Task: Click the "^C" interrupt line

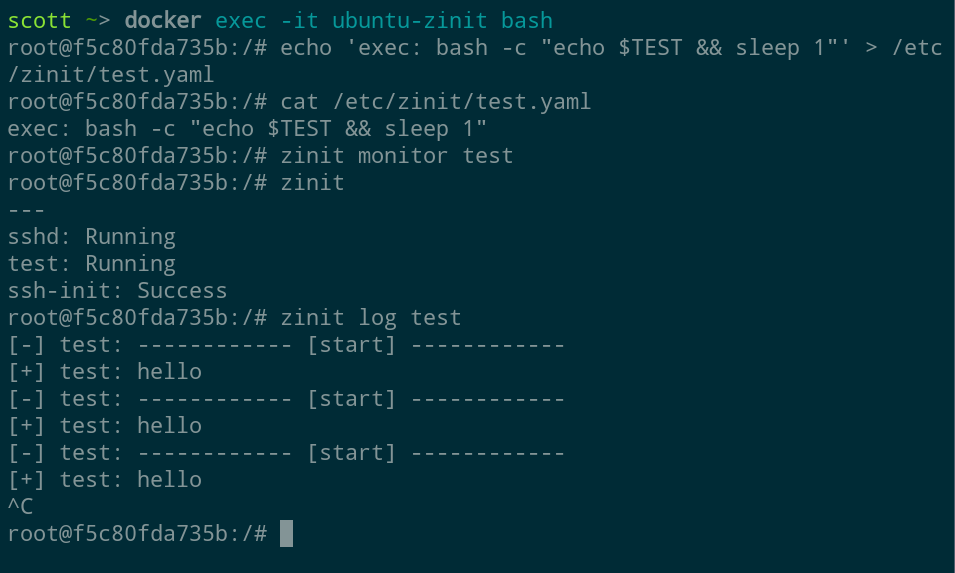Action: [20, 506]
